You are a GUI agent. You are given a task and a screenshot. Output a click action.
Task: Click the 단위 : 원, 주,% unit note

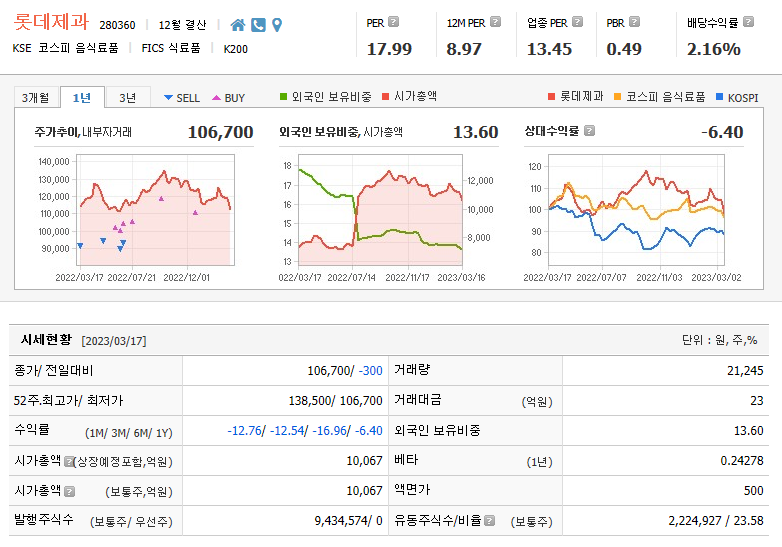coord(720,340)
